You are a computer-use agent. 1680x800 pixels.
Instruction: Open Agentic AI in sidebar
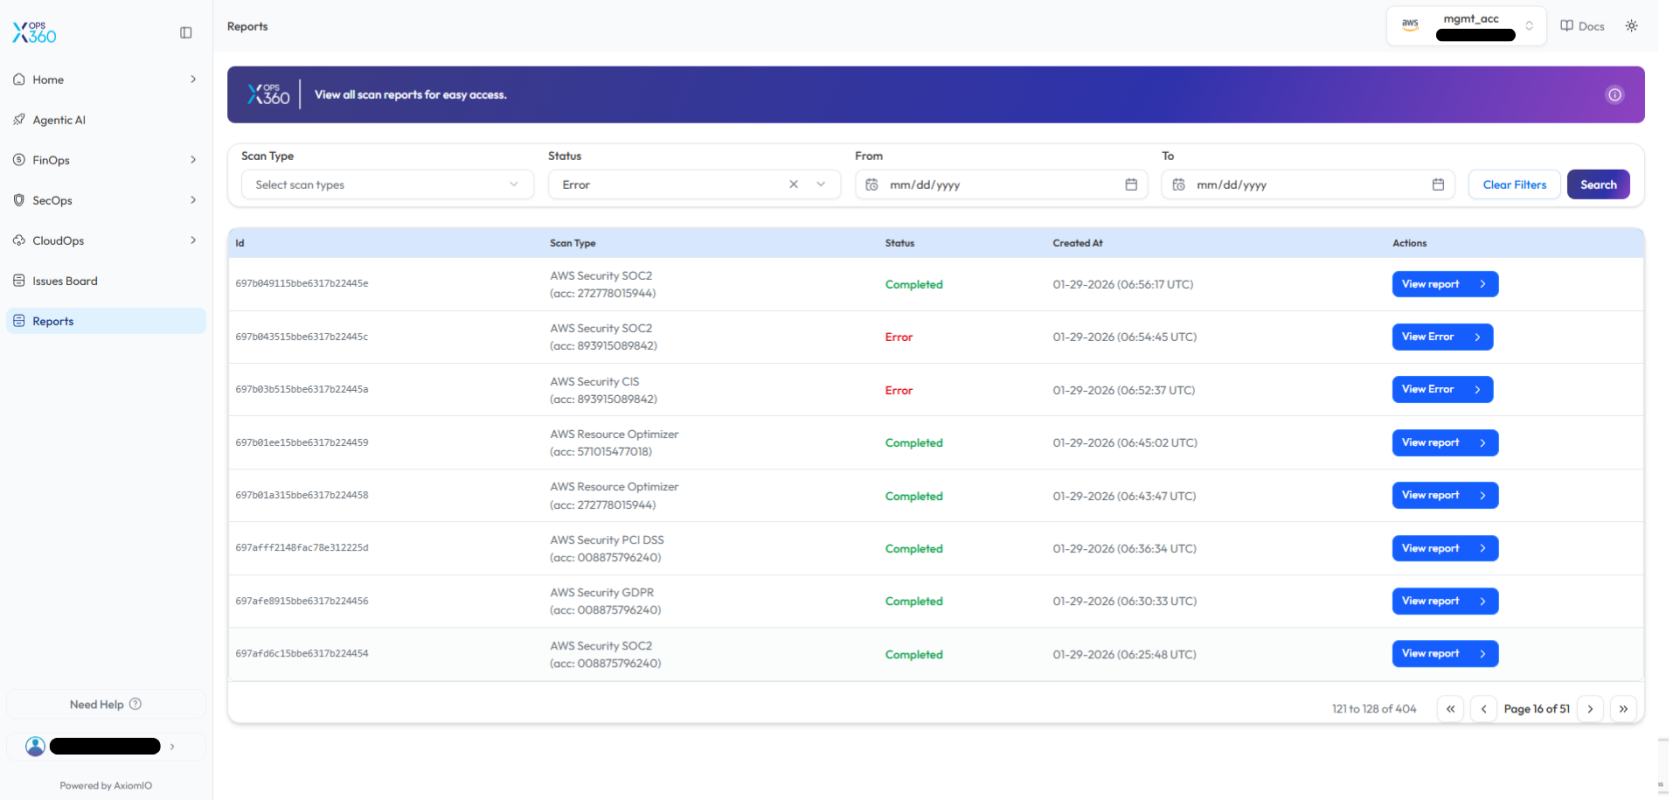(59, 120)
